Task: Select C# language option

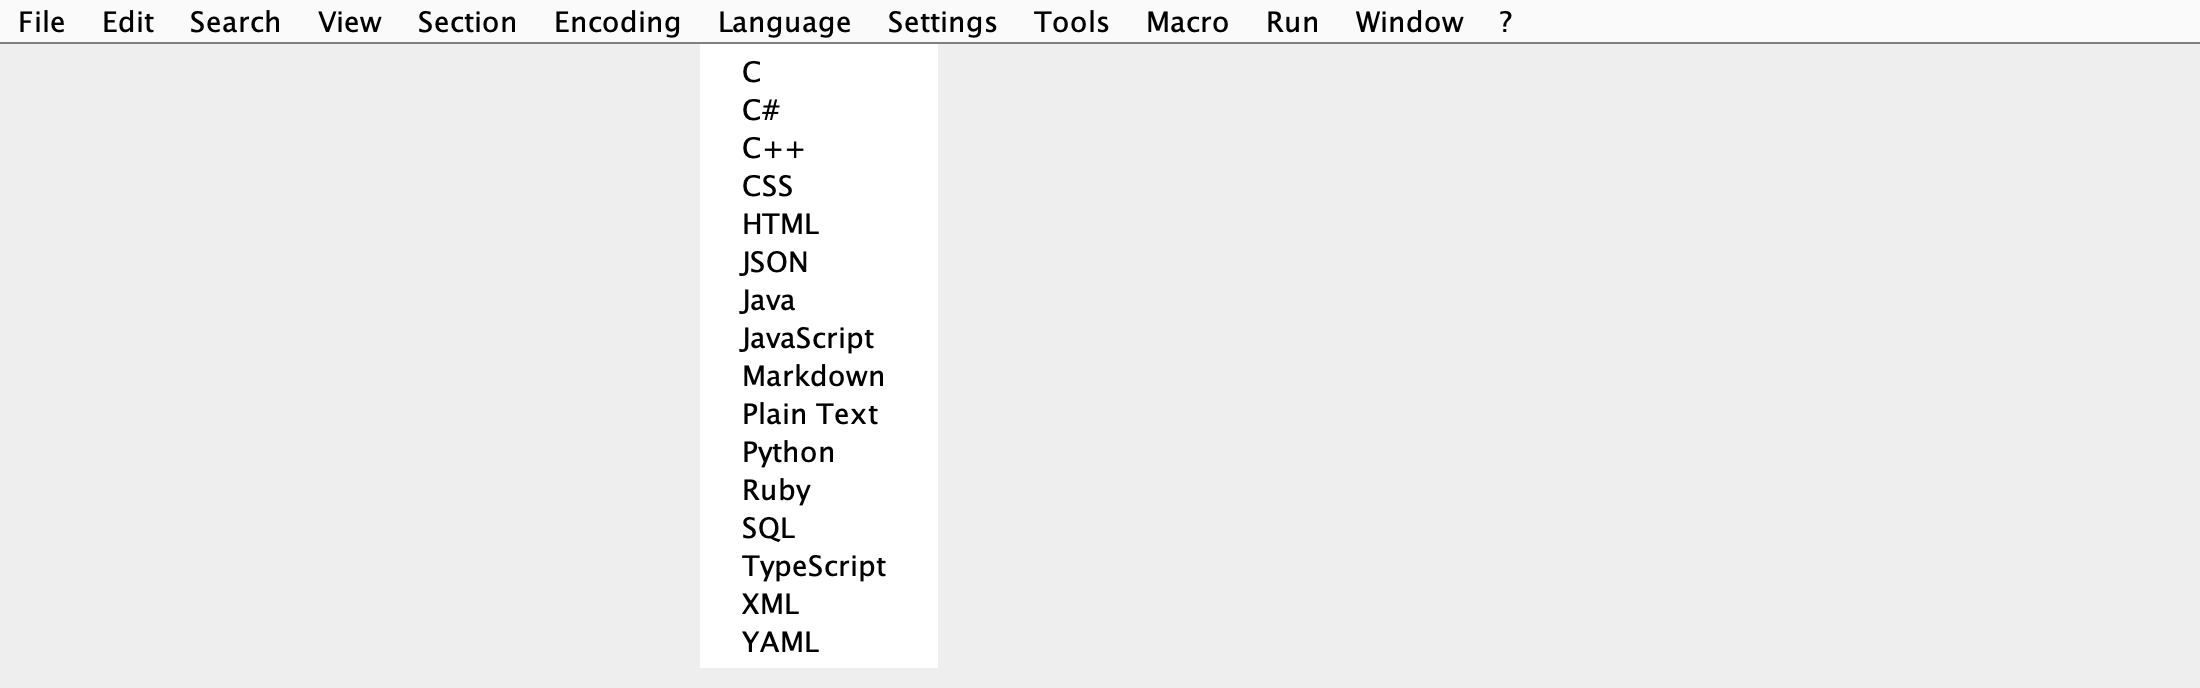Action: (x=819, y=110)
